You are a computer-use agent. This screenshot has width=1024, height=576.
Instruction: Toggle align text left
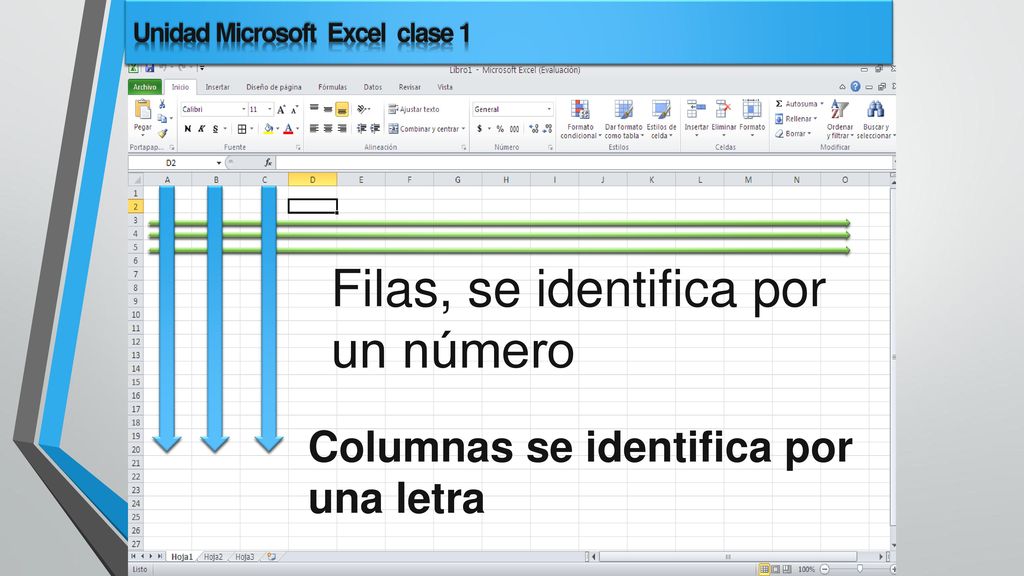coord(314,129)
